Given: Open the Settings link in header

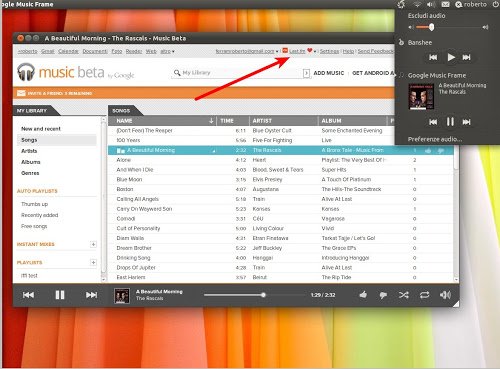Looking at the screenshot, I should coord(329,51).
